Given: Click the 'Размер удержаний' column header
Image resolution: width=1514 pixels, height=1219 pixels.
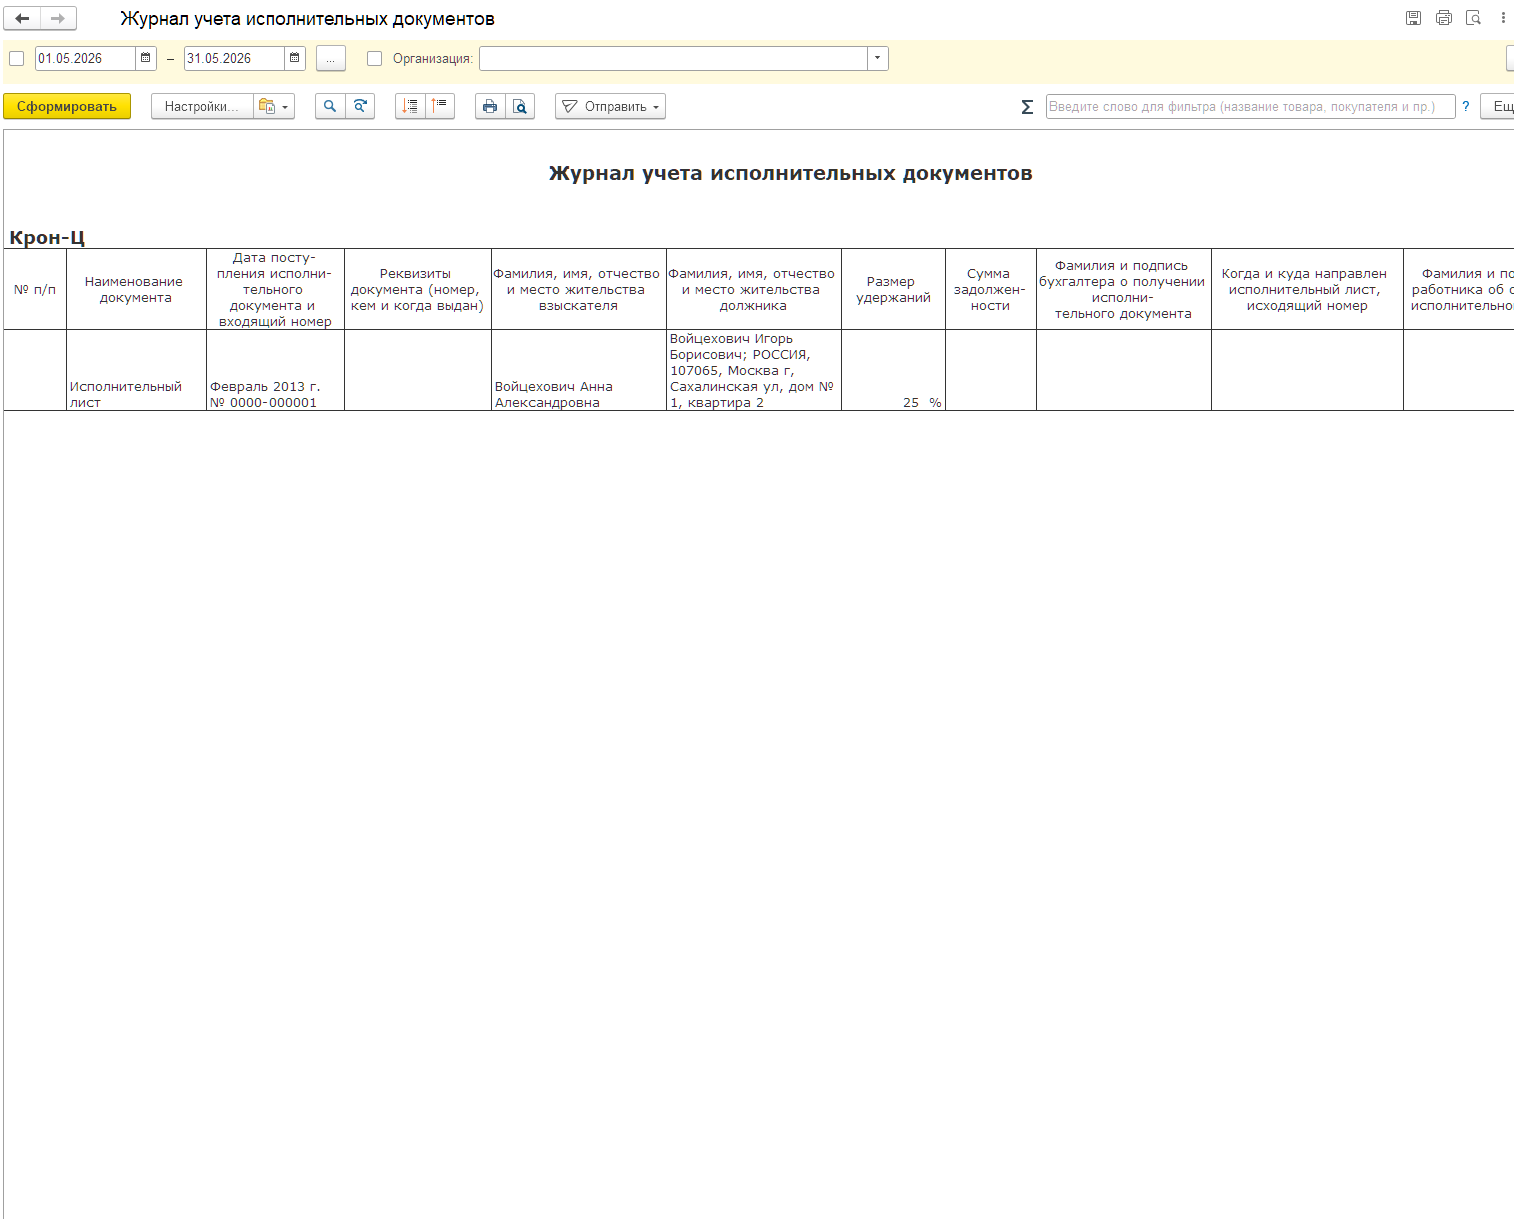Looking at the screenshot, I should pyautogui.click(x=893, y=289).
